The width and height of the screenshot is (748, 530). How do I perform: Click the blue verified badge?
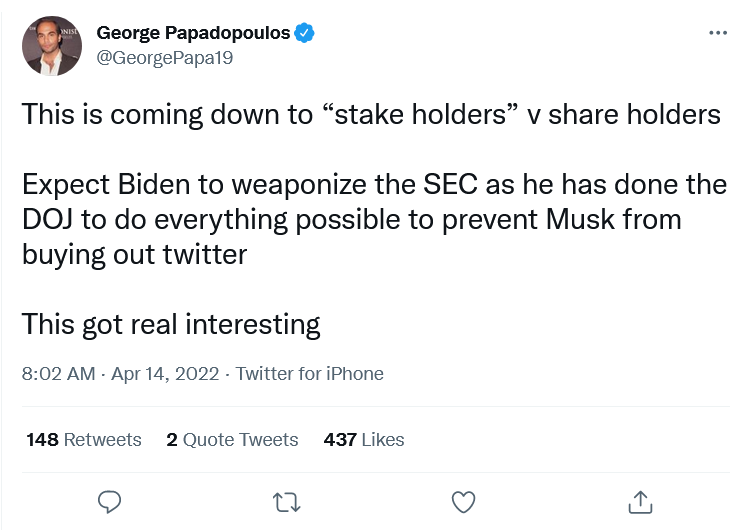[x=304, y=33]
